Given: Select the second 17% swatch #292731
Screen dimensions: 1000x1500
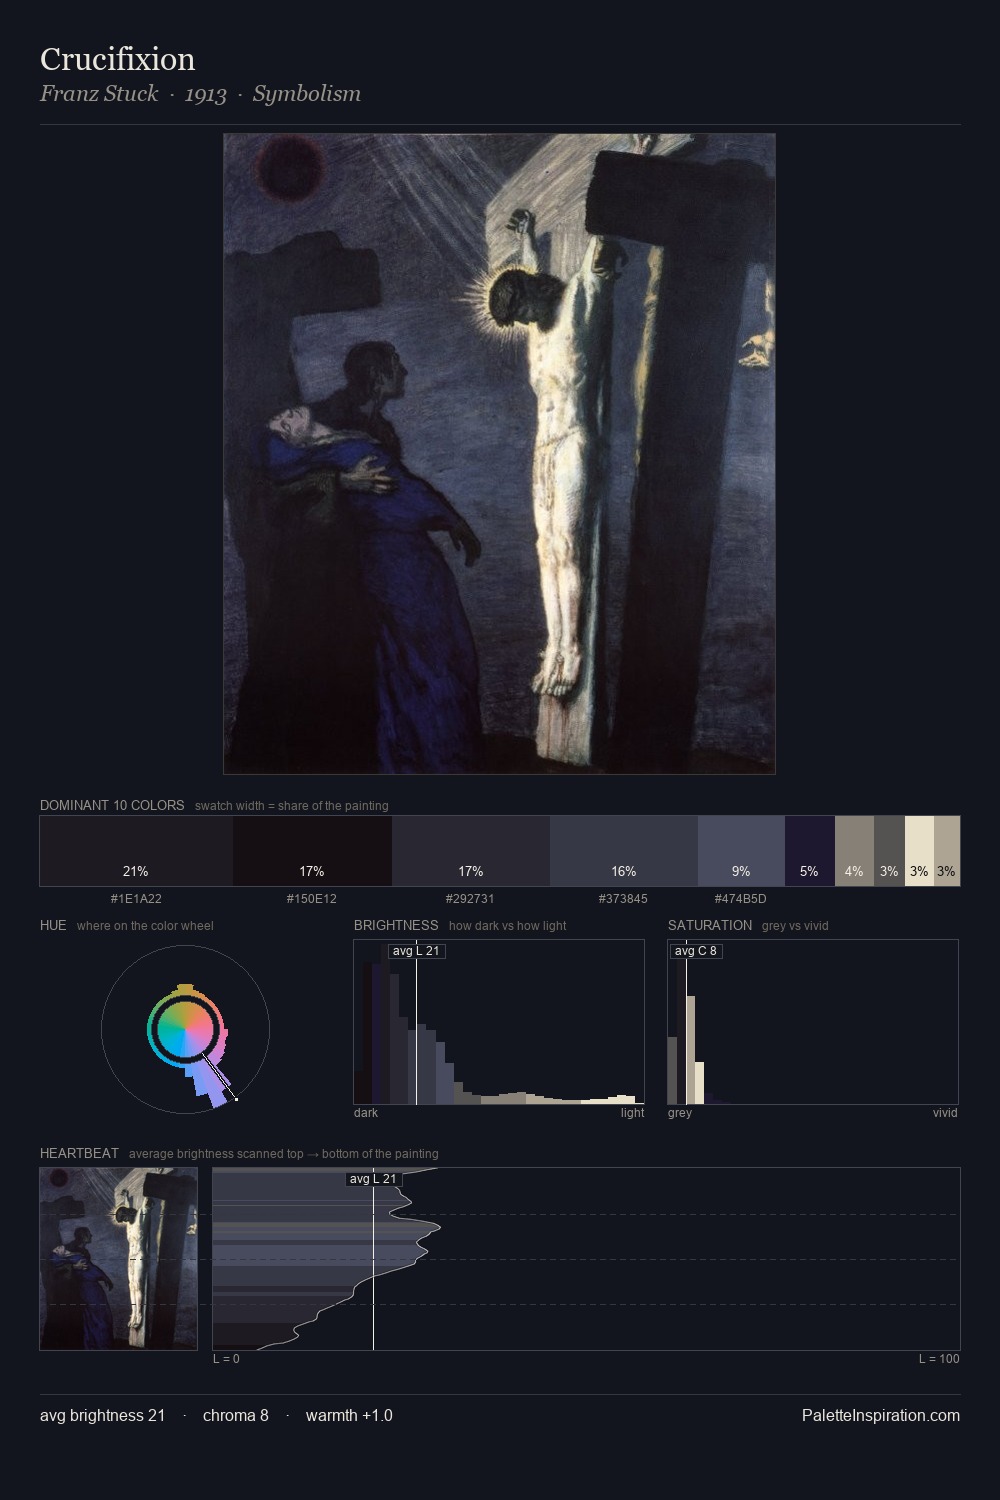Looking at the screenshot, I should (471, 851).
